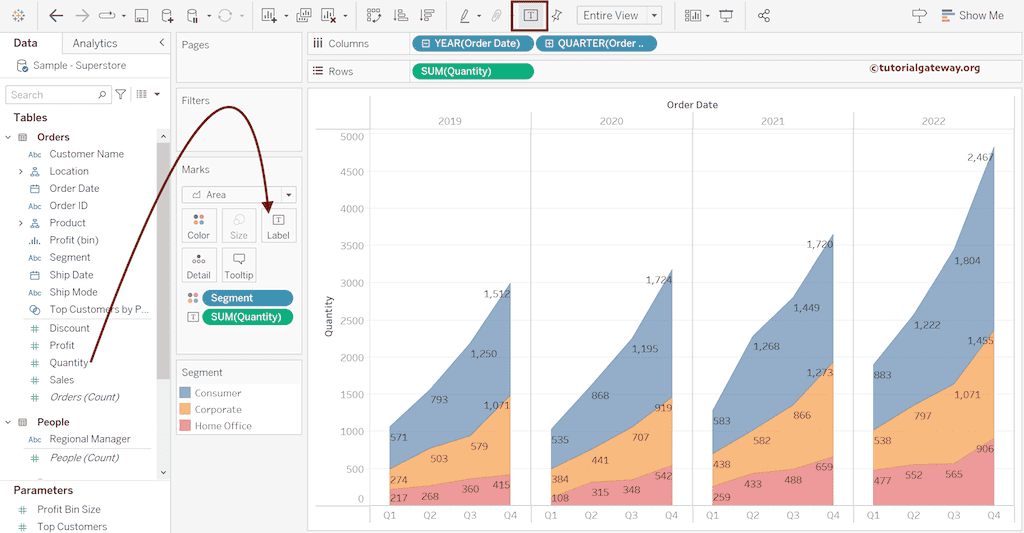1024x533 pixels.
Task: Click the Swap Rows and Columns icon
Action: (374, 15)
